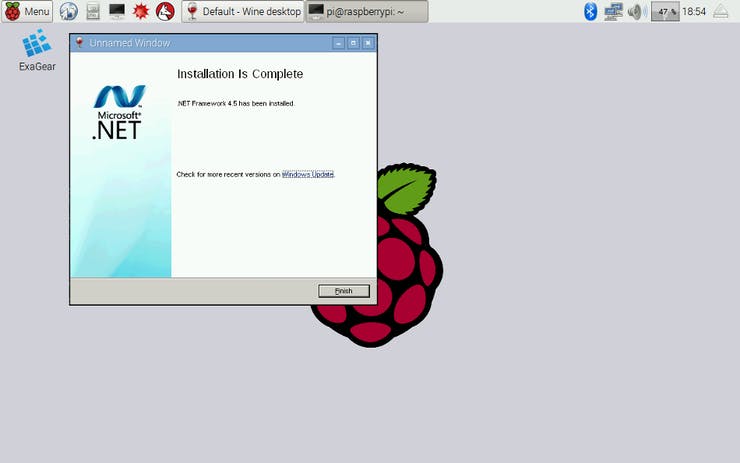
Task: Minimize the Unnamed Window
Action: pyautogui.click(x=338, y=43)
